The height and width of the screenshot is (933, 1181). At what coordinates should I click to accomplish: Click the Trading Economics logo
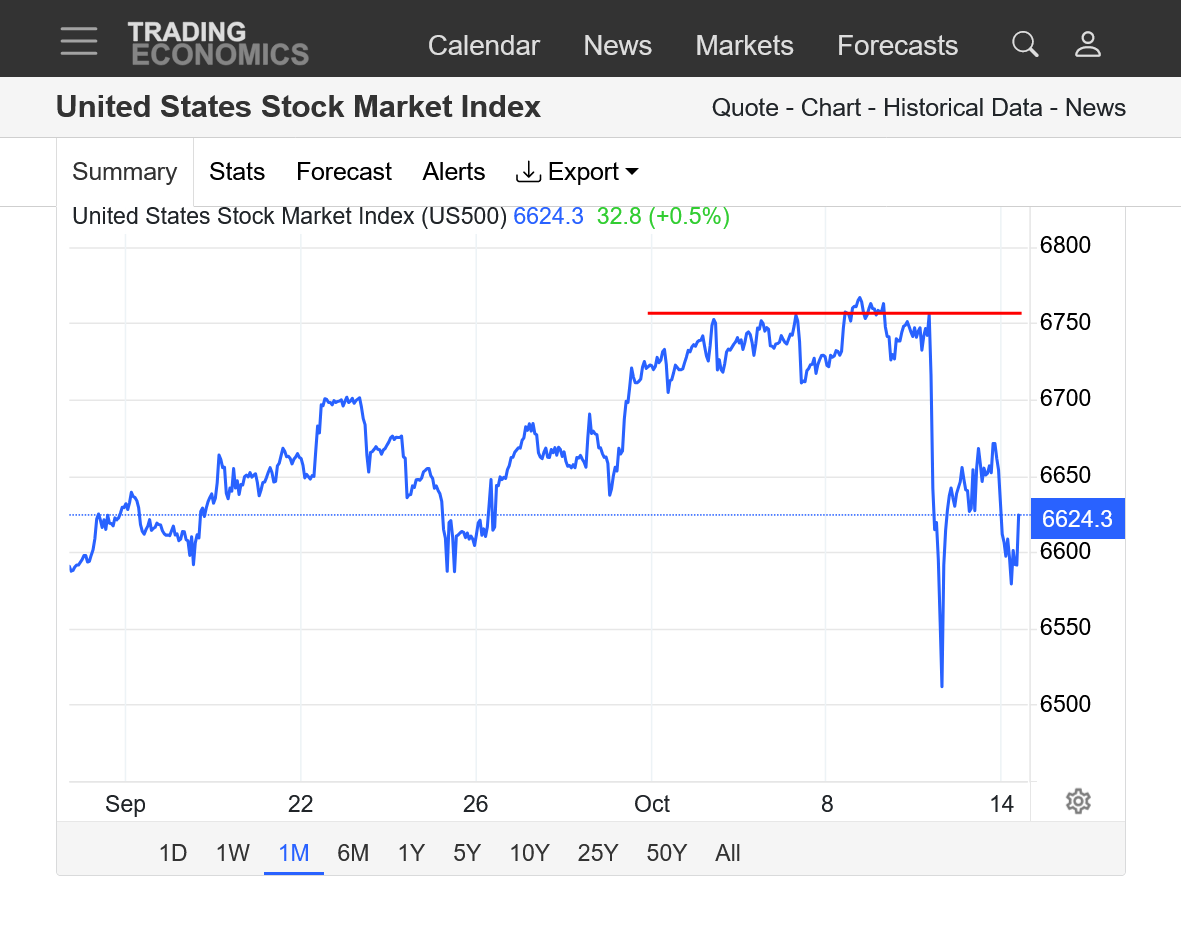[x=217, y=44]
